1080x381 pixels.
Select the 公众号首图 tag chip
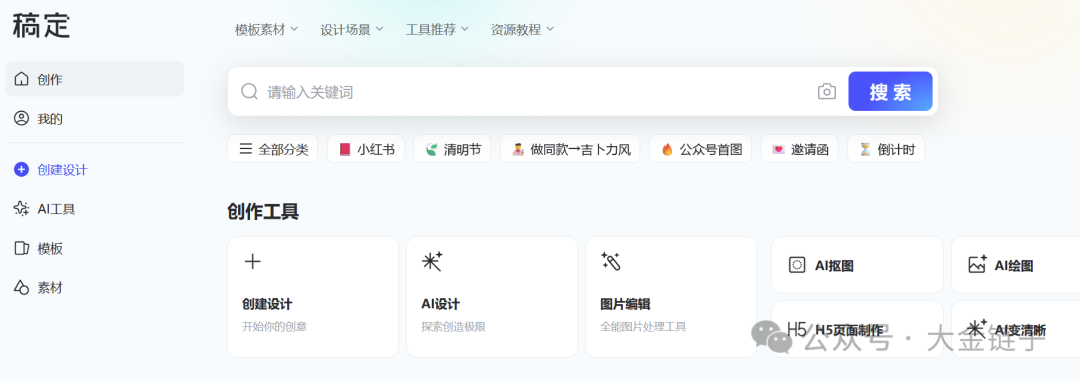coord(700,149)
